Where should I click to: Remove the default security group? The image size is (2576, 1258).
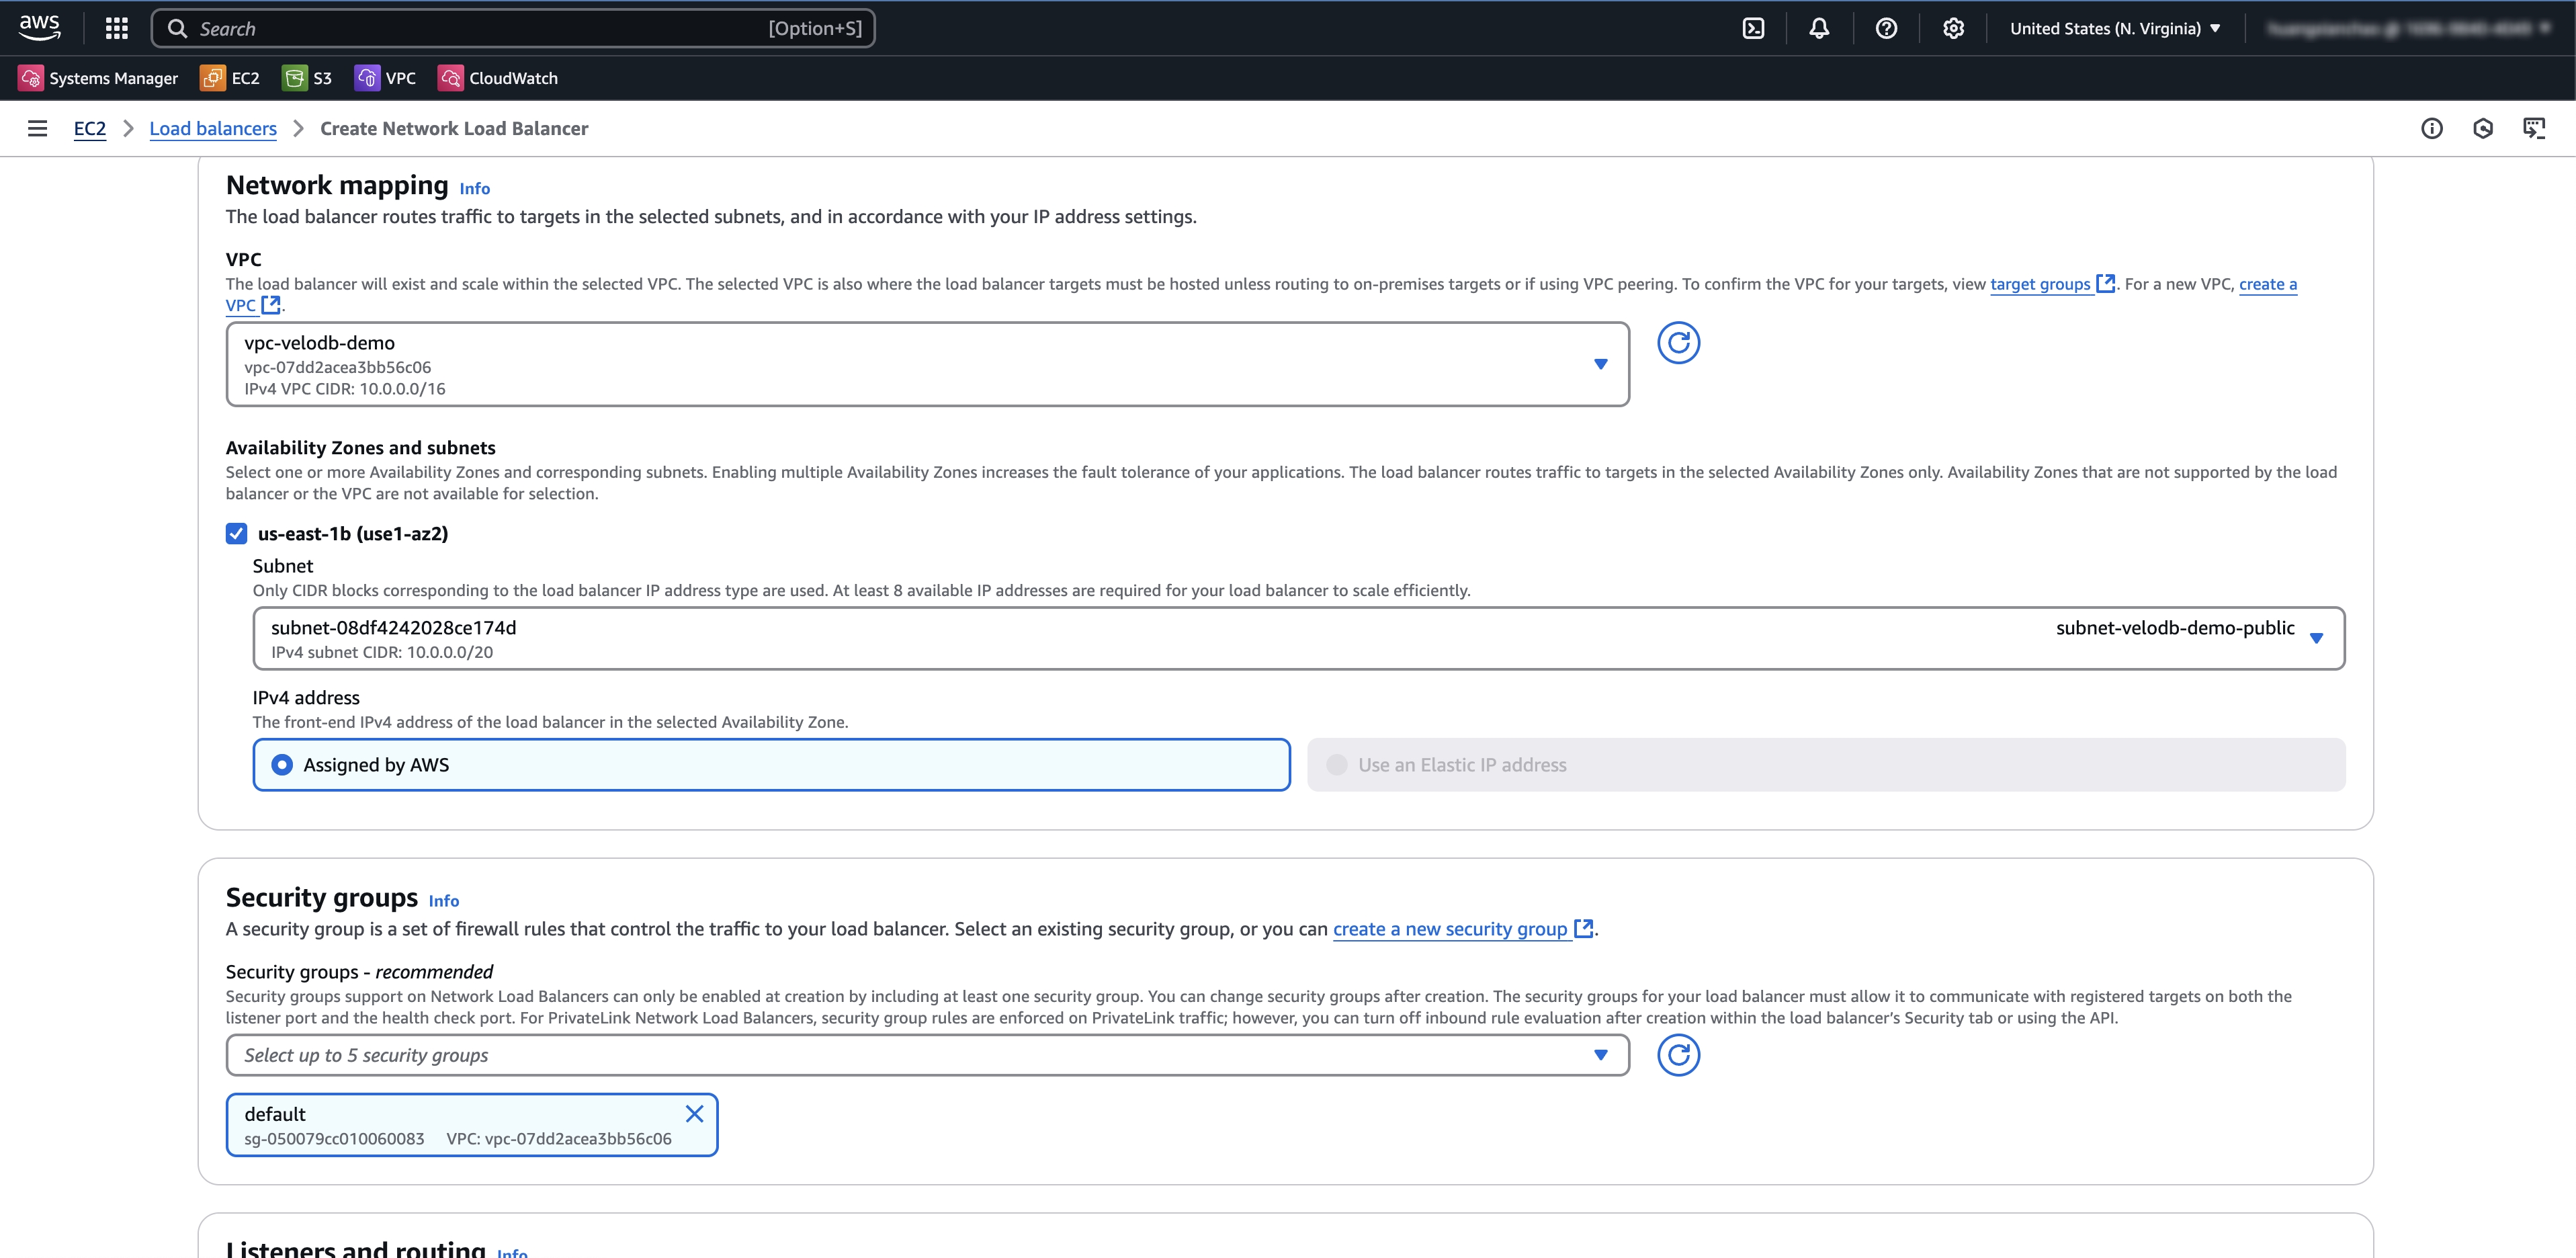pos(694,1114)
